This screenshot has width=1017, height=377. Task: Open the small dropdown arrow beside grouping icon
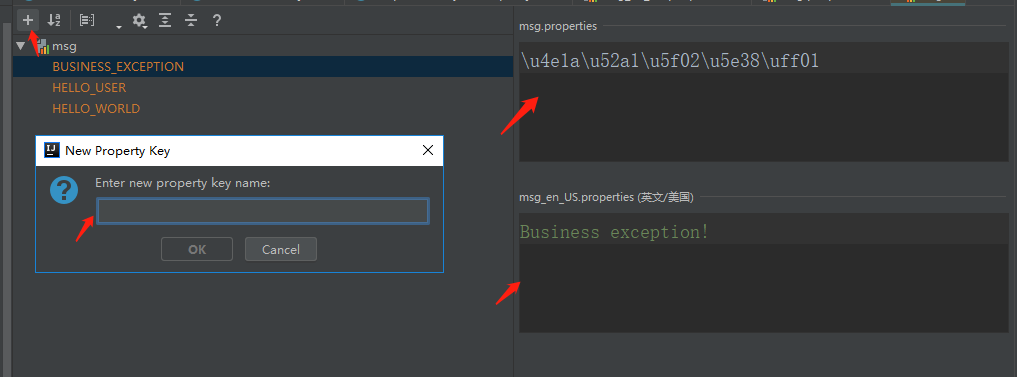point(119,27)
